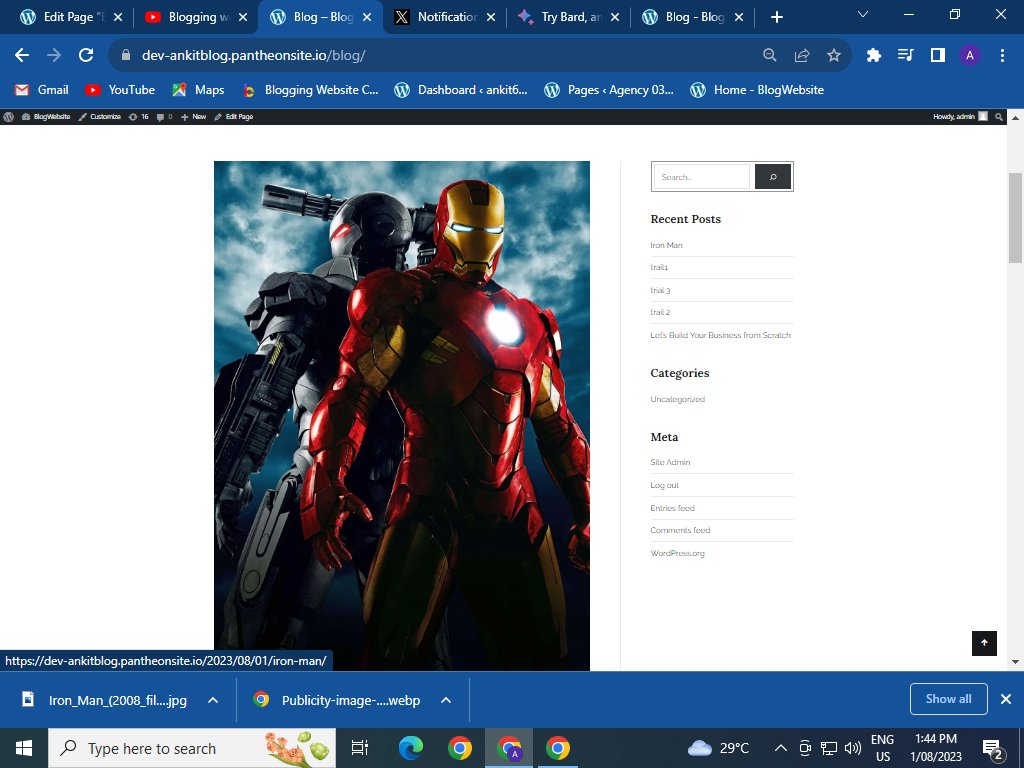Image resolution: width=1024 pixels, height=768 pixels.
Task: Click the Show all downloads button
Action: 948,699
